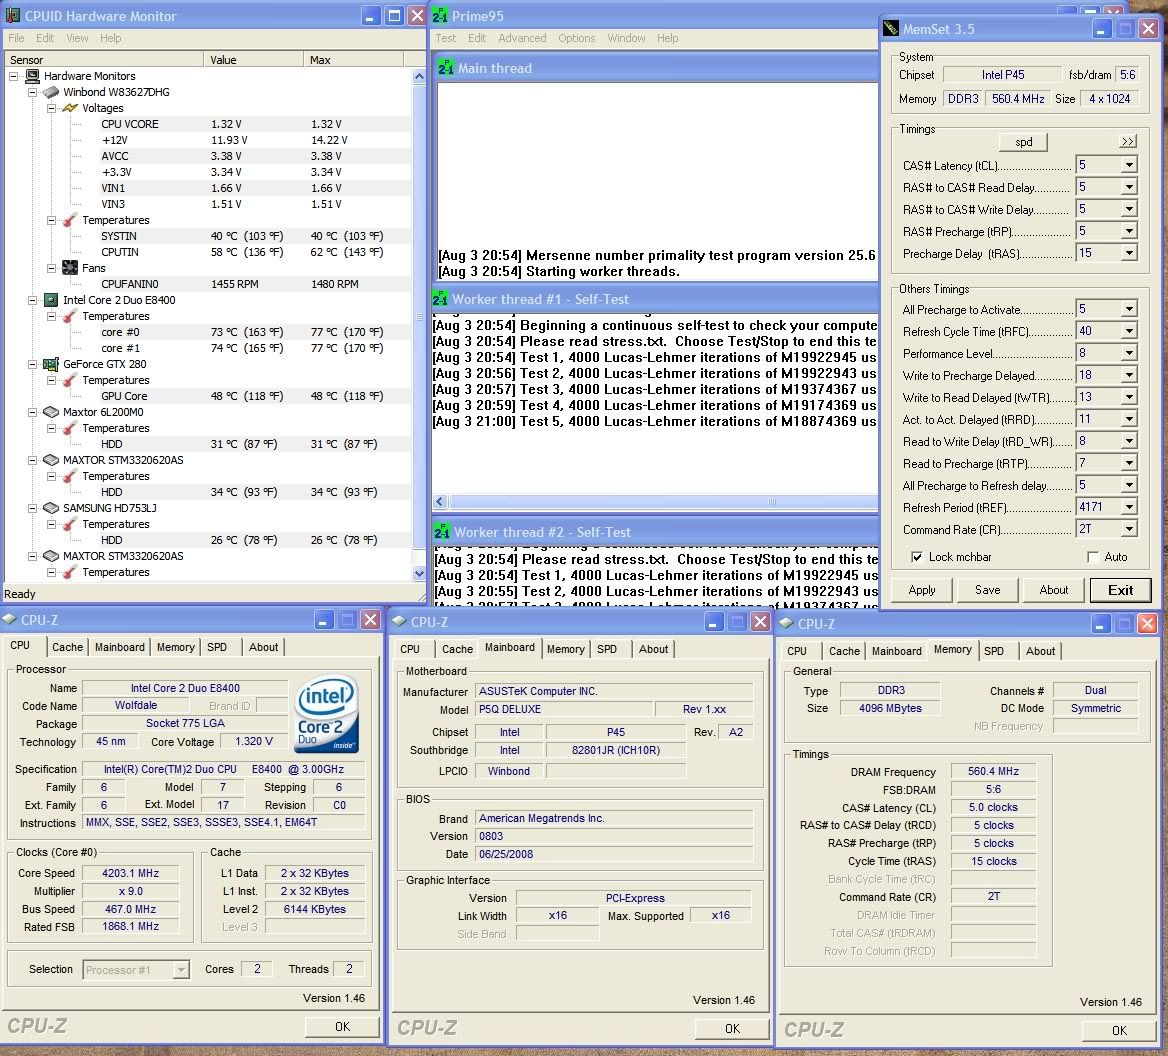The image size is (1168, 1056).
Task: Click the Max column header
Action: point(353,60)
